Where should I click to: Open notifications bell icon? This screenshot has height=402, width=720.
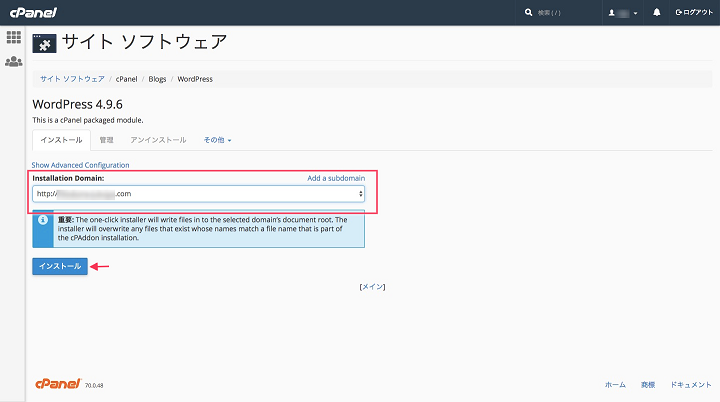pyautogui.click(x=657, y=12)
